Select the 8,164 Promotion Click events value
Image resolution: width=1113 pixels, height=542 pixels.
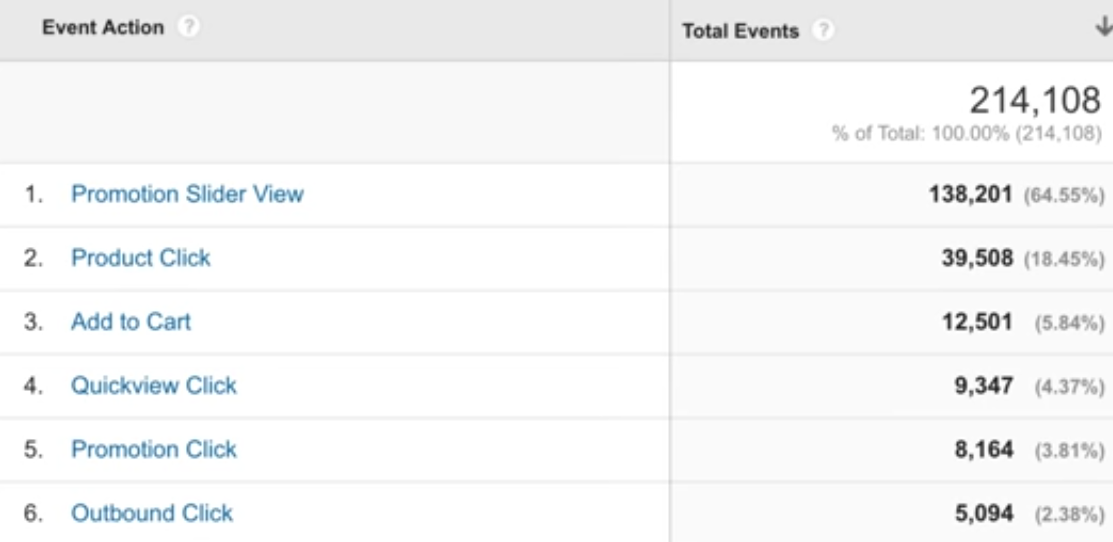point(984,449)
